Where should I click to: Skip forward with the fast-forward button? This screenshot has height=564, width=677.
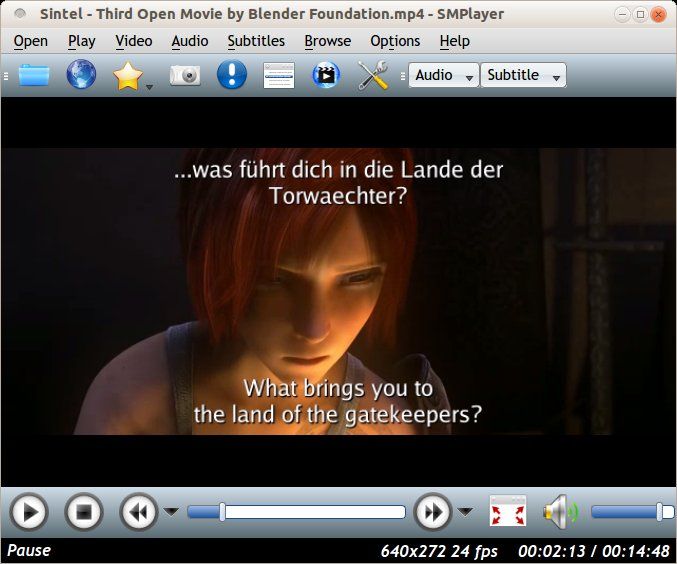pos(433,513)
